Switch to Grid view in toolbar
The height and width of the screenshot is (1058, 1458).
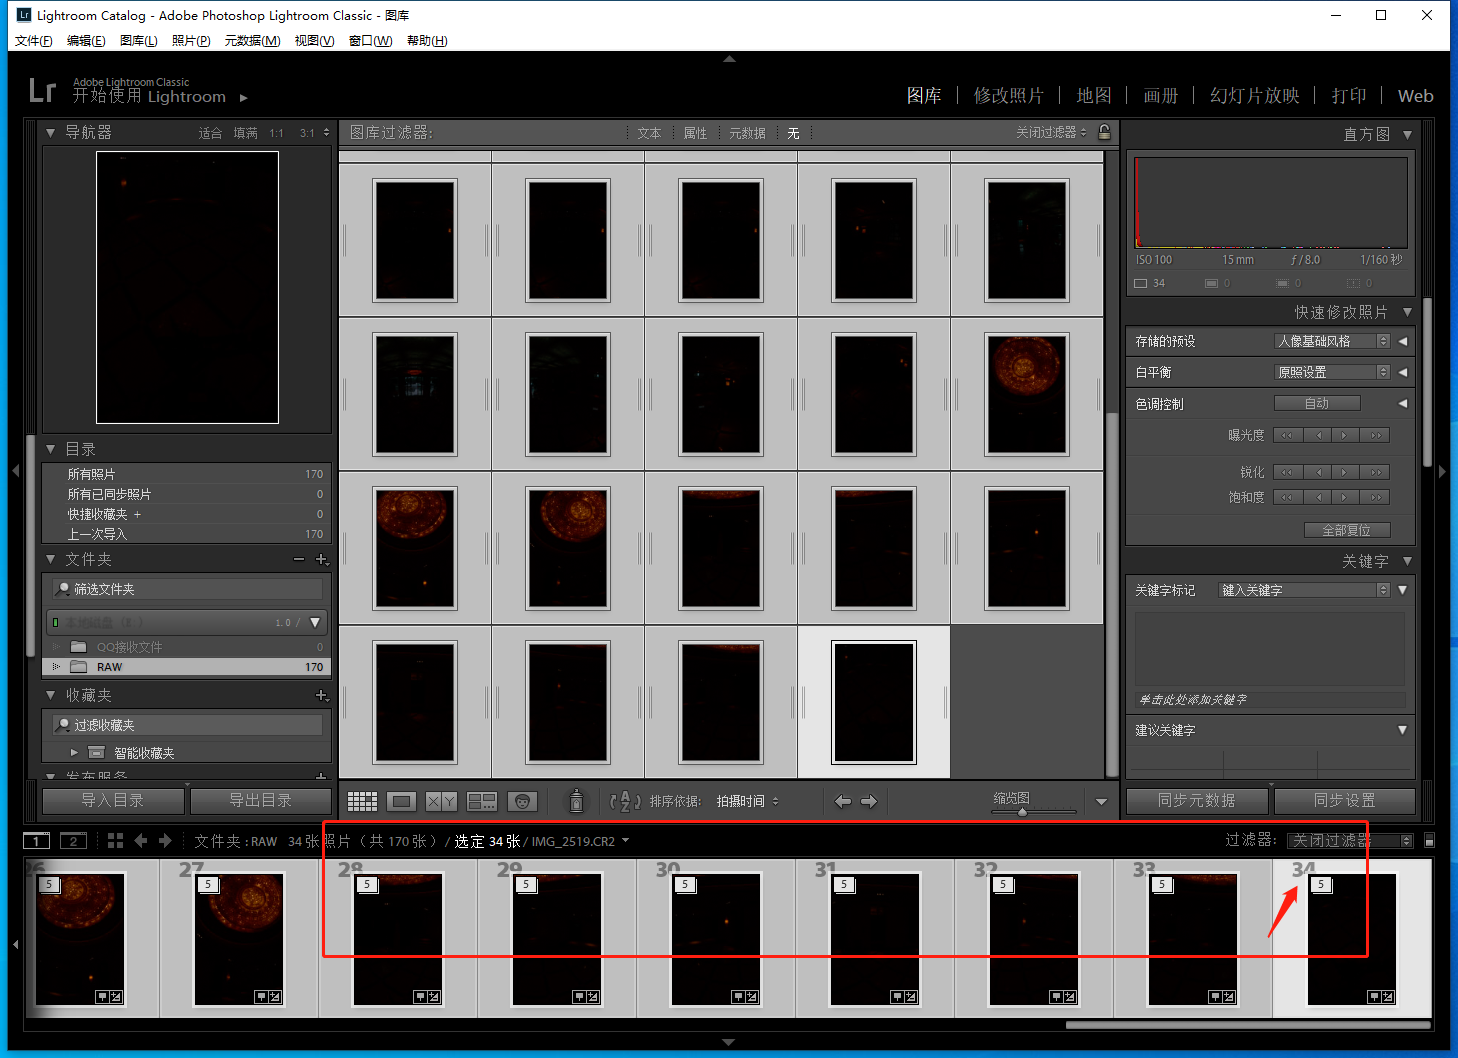click(x=362, y=801)
